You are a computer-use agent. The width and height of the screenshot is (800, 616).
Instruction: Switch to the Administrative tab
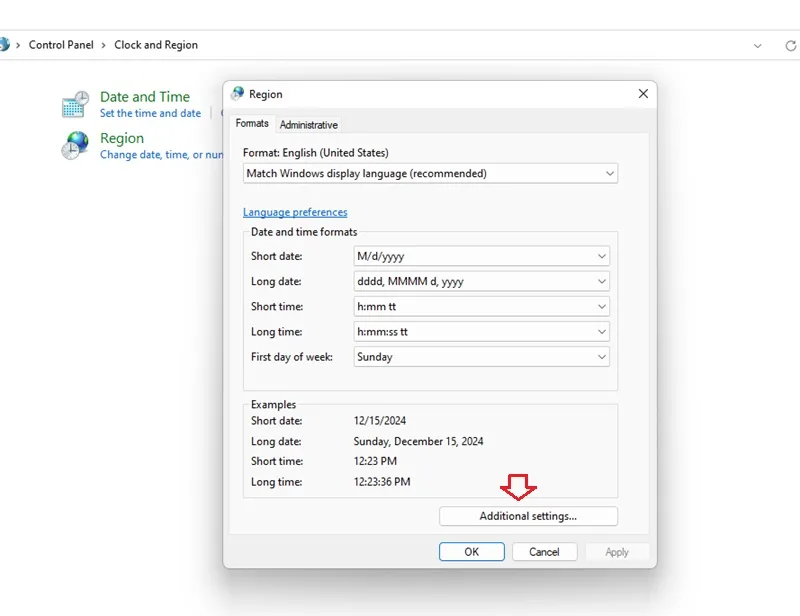pos(308,125)
